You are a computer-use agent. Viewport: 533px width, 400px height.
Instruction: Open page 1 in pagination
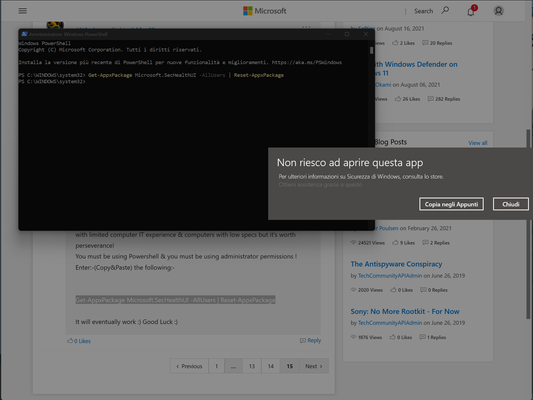[216, 366]
